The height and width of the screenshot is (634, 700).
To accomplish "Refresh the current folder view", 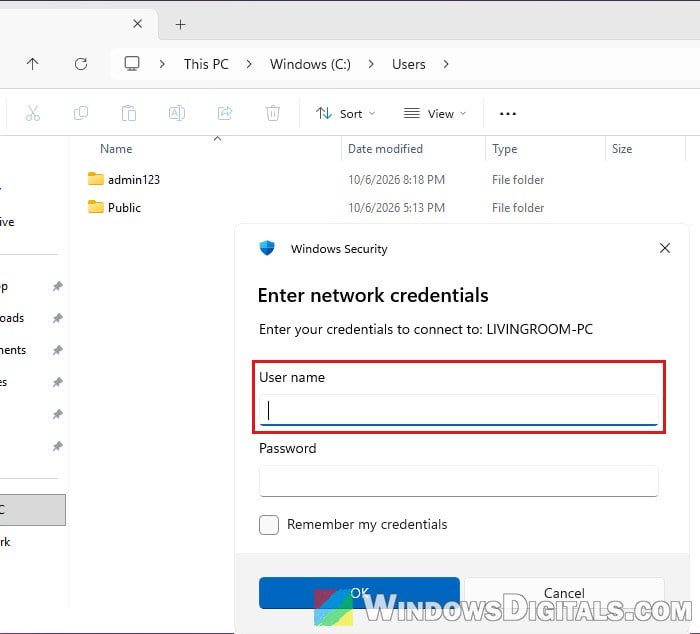I will 81,64.
